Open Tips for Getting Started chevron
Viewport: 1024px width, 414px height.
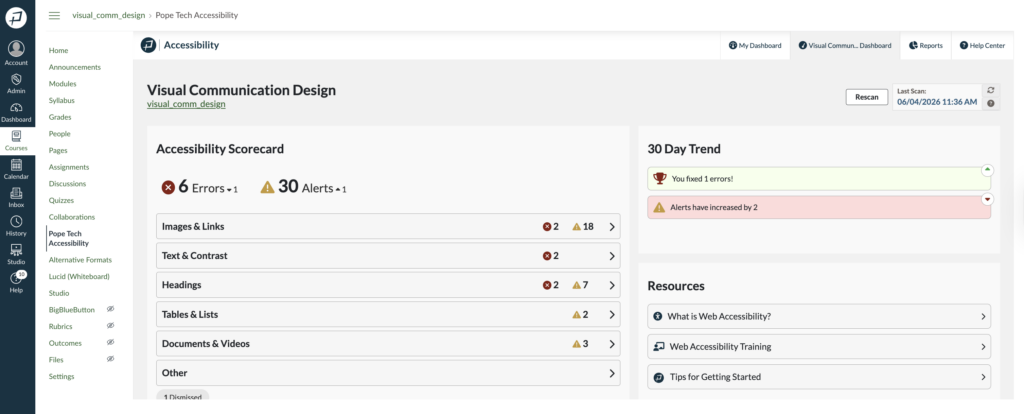pyautogui.click(x=984, y=377)
